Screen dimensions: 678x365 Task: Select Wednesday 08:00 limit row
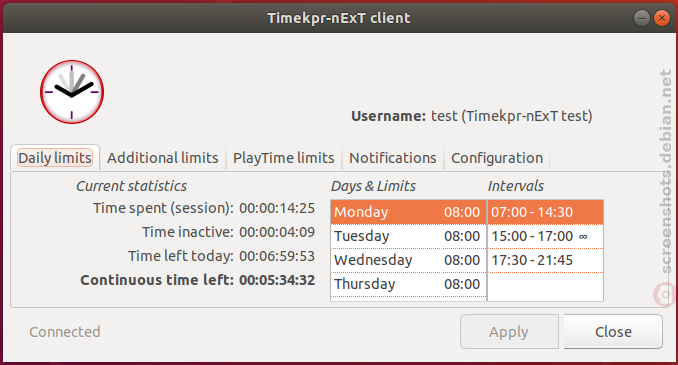coord(408,260)
